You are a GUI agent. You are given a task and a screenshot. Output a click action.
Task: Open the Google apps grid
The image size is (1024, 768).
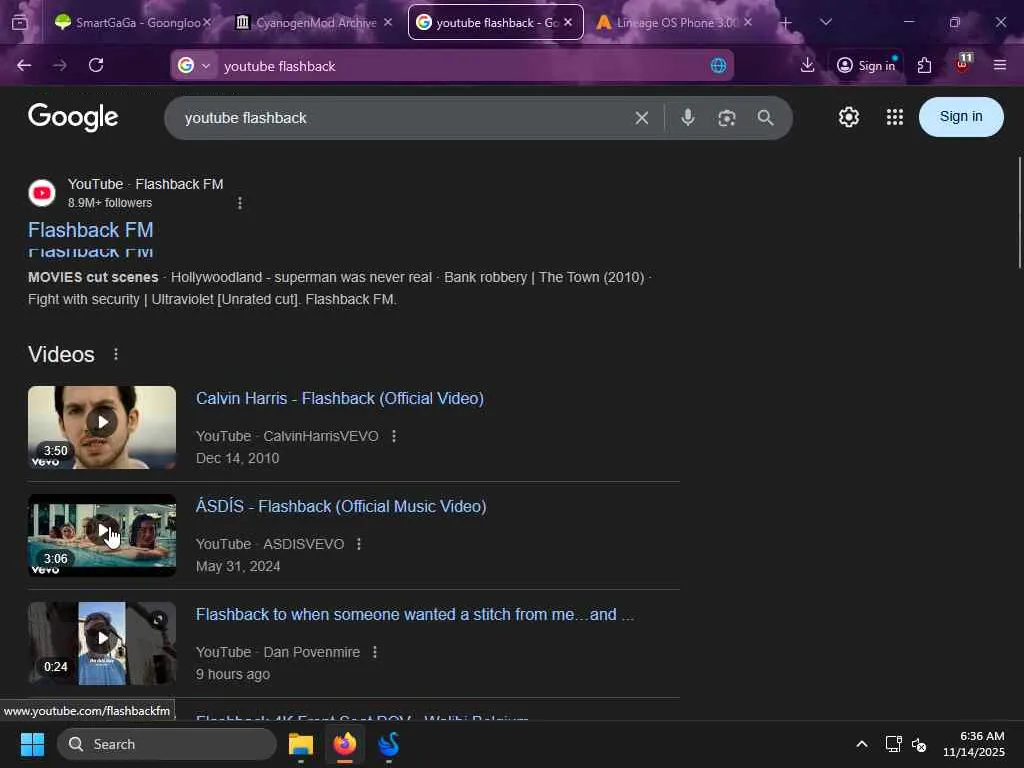click(x=894, y=118)
